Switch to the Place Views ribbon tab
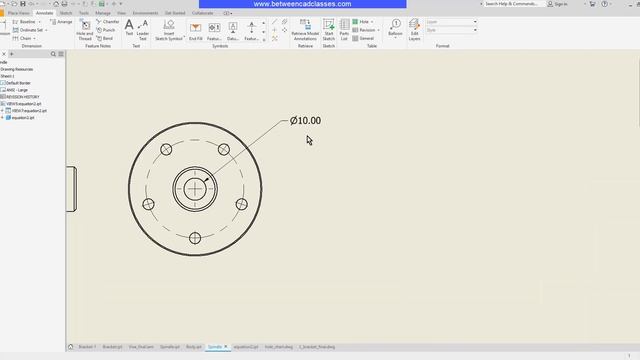The image size is (640, 360). click(x=19, y=13)
